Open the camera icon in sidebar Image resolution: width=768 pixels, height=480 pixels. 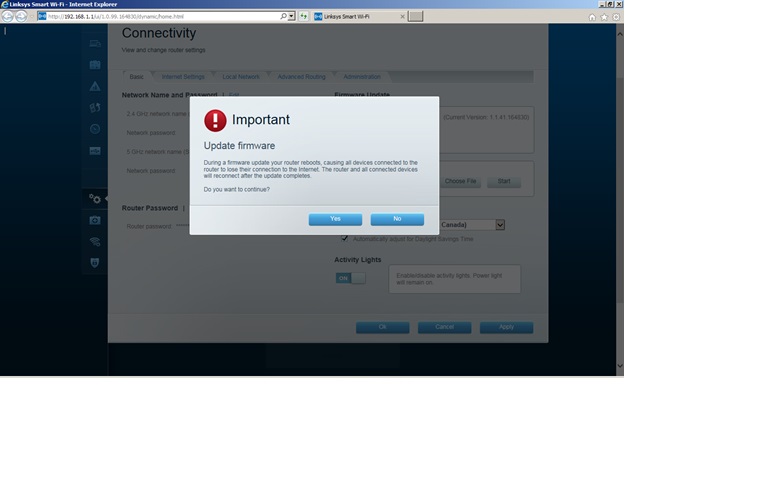[95, 220]
